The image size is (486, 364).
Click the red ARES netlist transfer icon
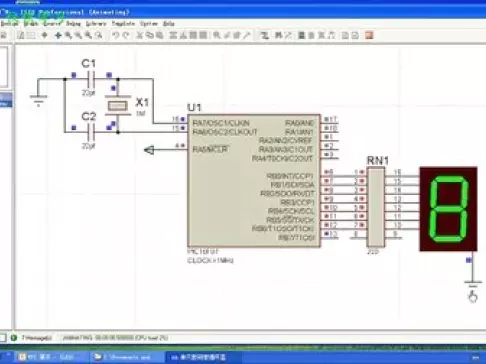369,35
